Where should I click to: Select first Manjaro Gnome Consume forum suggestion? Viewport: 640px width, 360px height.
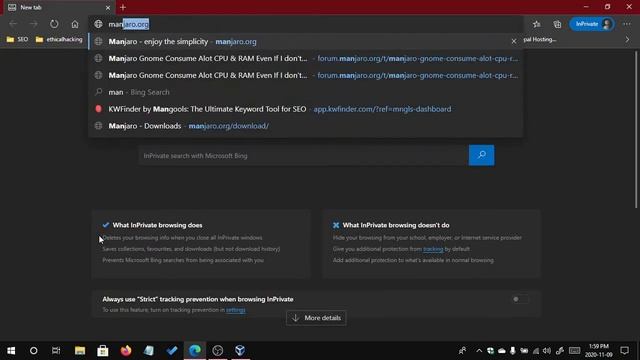coord(305,58)
